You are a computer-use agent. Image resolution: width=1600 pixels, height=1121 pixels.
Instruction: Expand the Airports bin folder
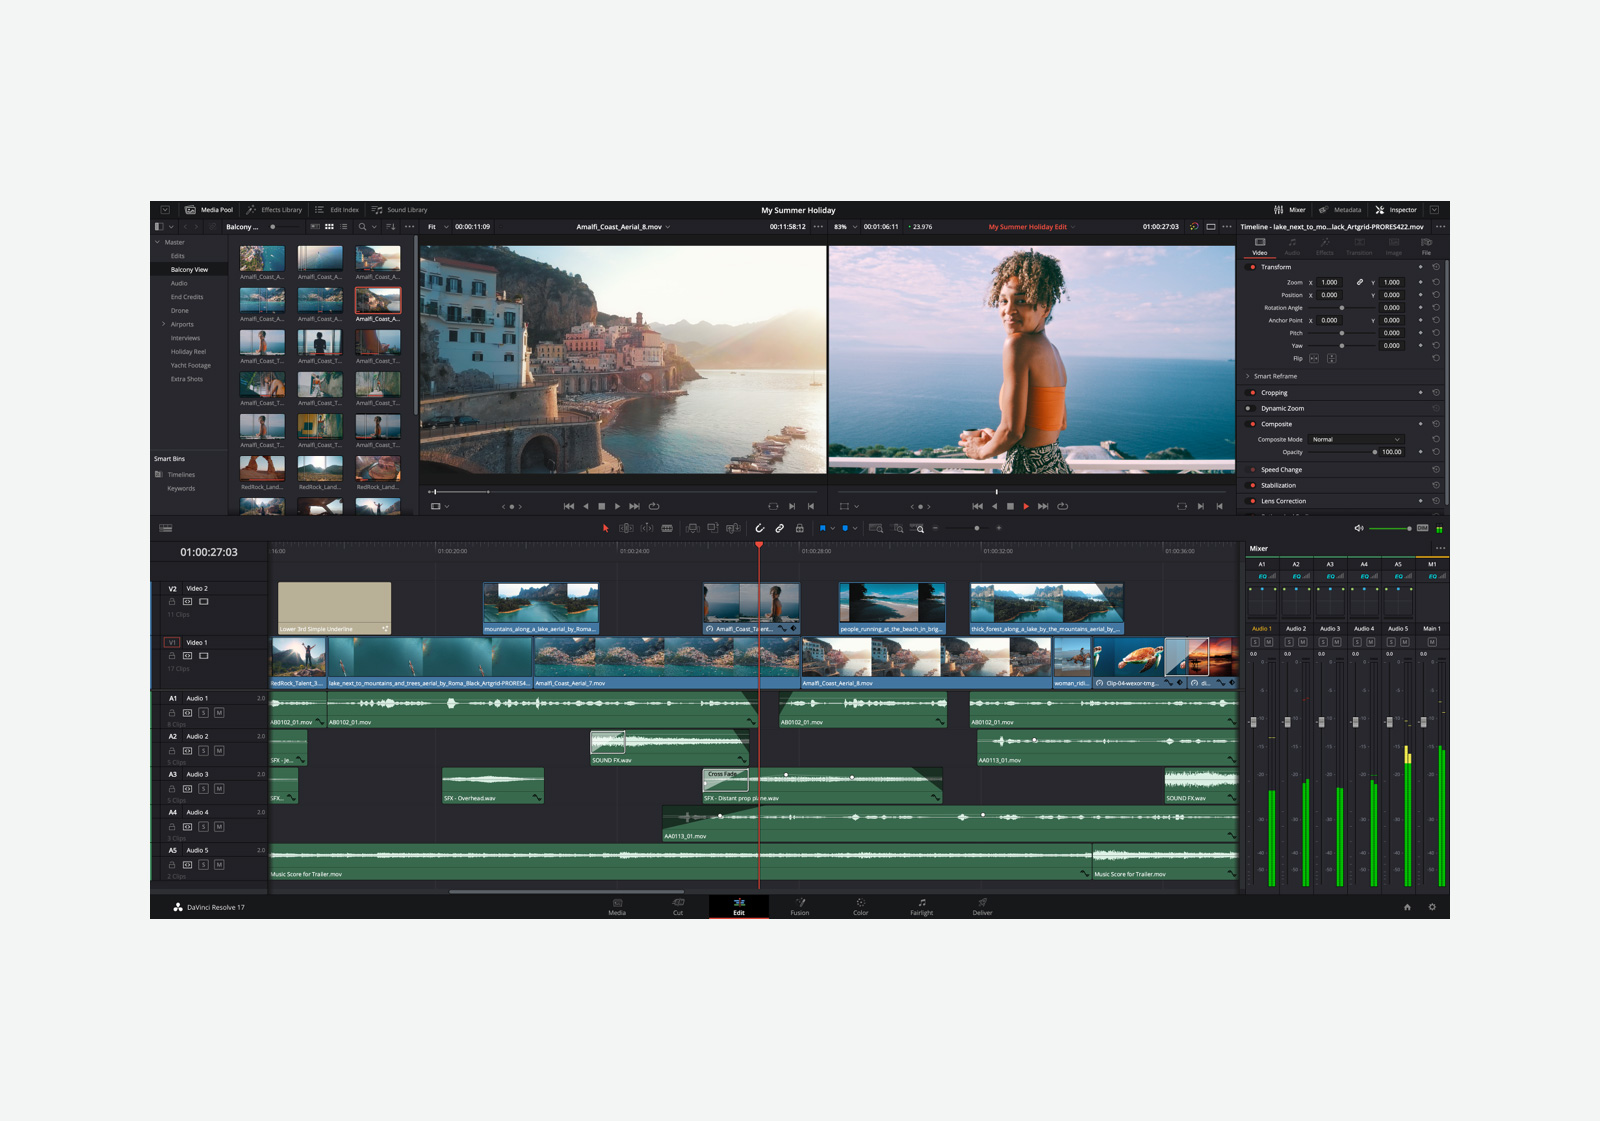(x=163, y=324)
